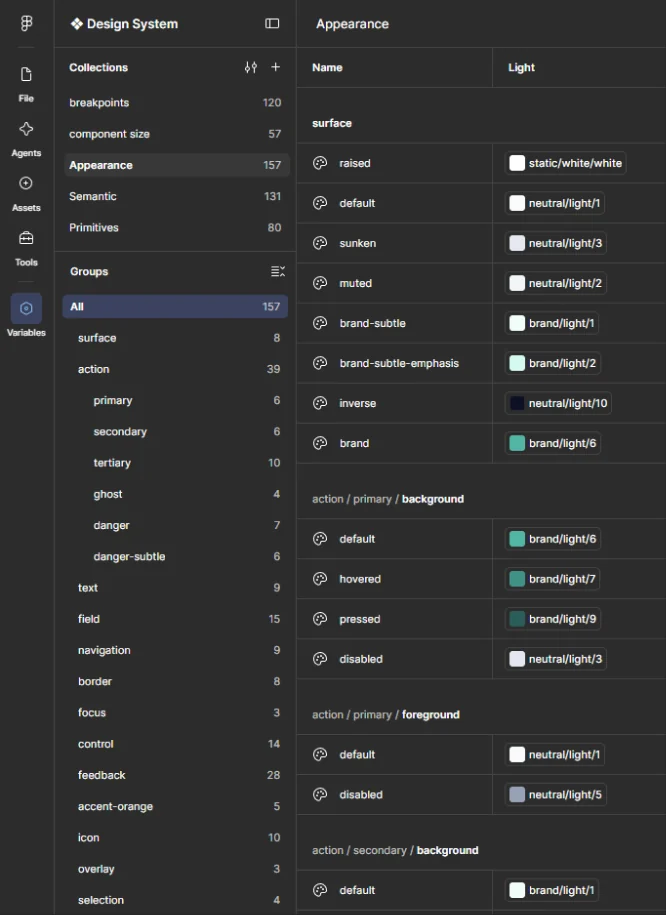Click the Light mode column header

tap(521, 68)
